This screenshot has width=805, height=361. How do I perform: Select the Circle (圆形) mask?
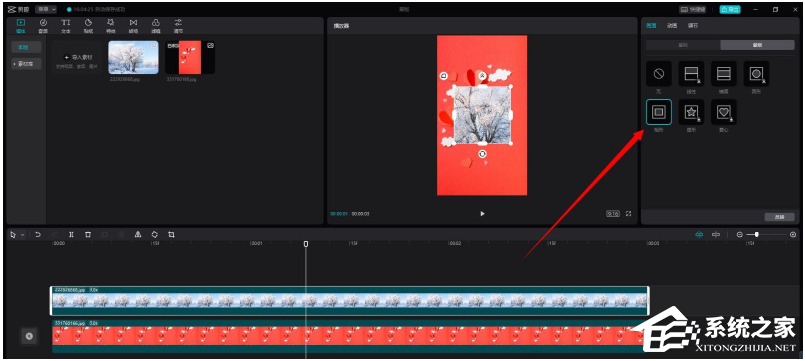pyautogui.click(x=756, y=74)
